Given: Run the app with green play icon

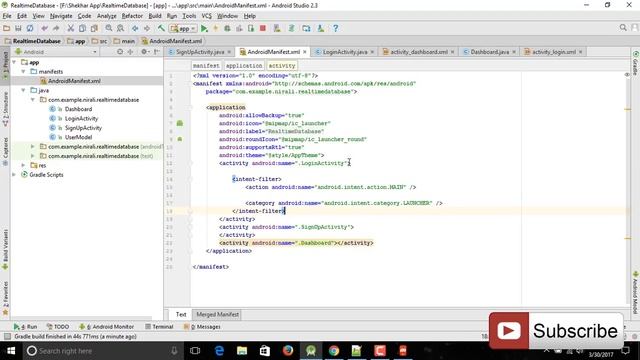Looking at the screenshot, I should (204, 28).
